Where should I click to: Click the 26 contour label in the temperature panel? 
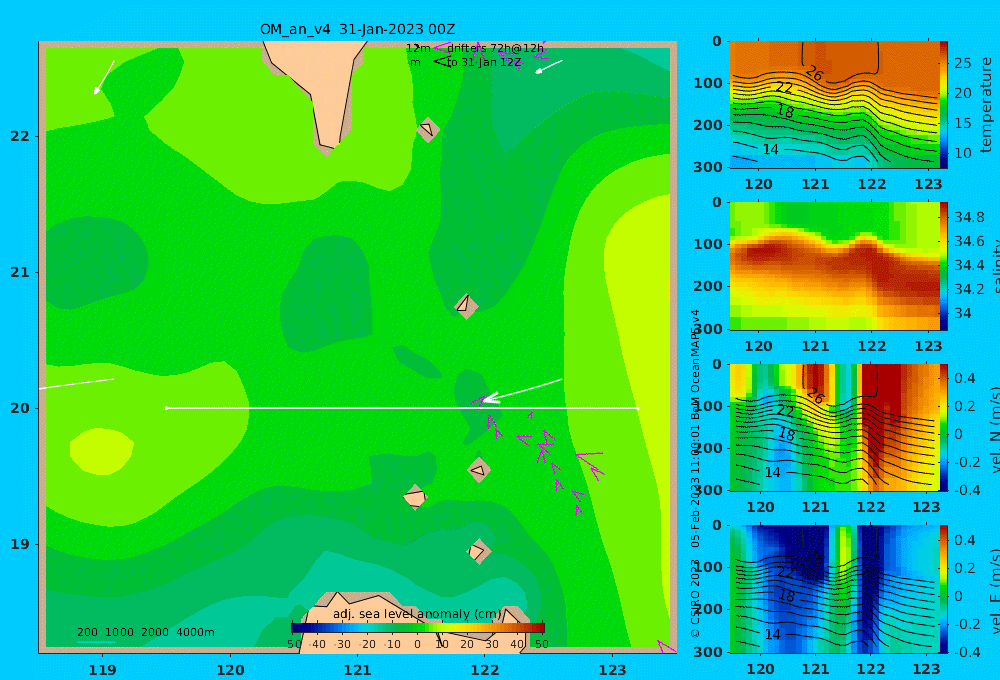[x=814, y=73]
